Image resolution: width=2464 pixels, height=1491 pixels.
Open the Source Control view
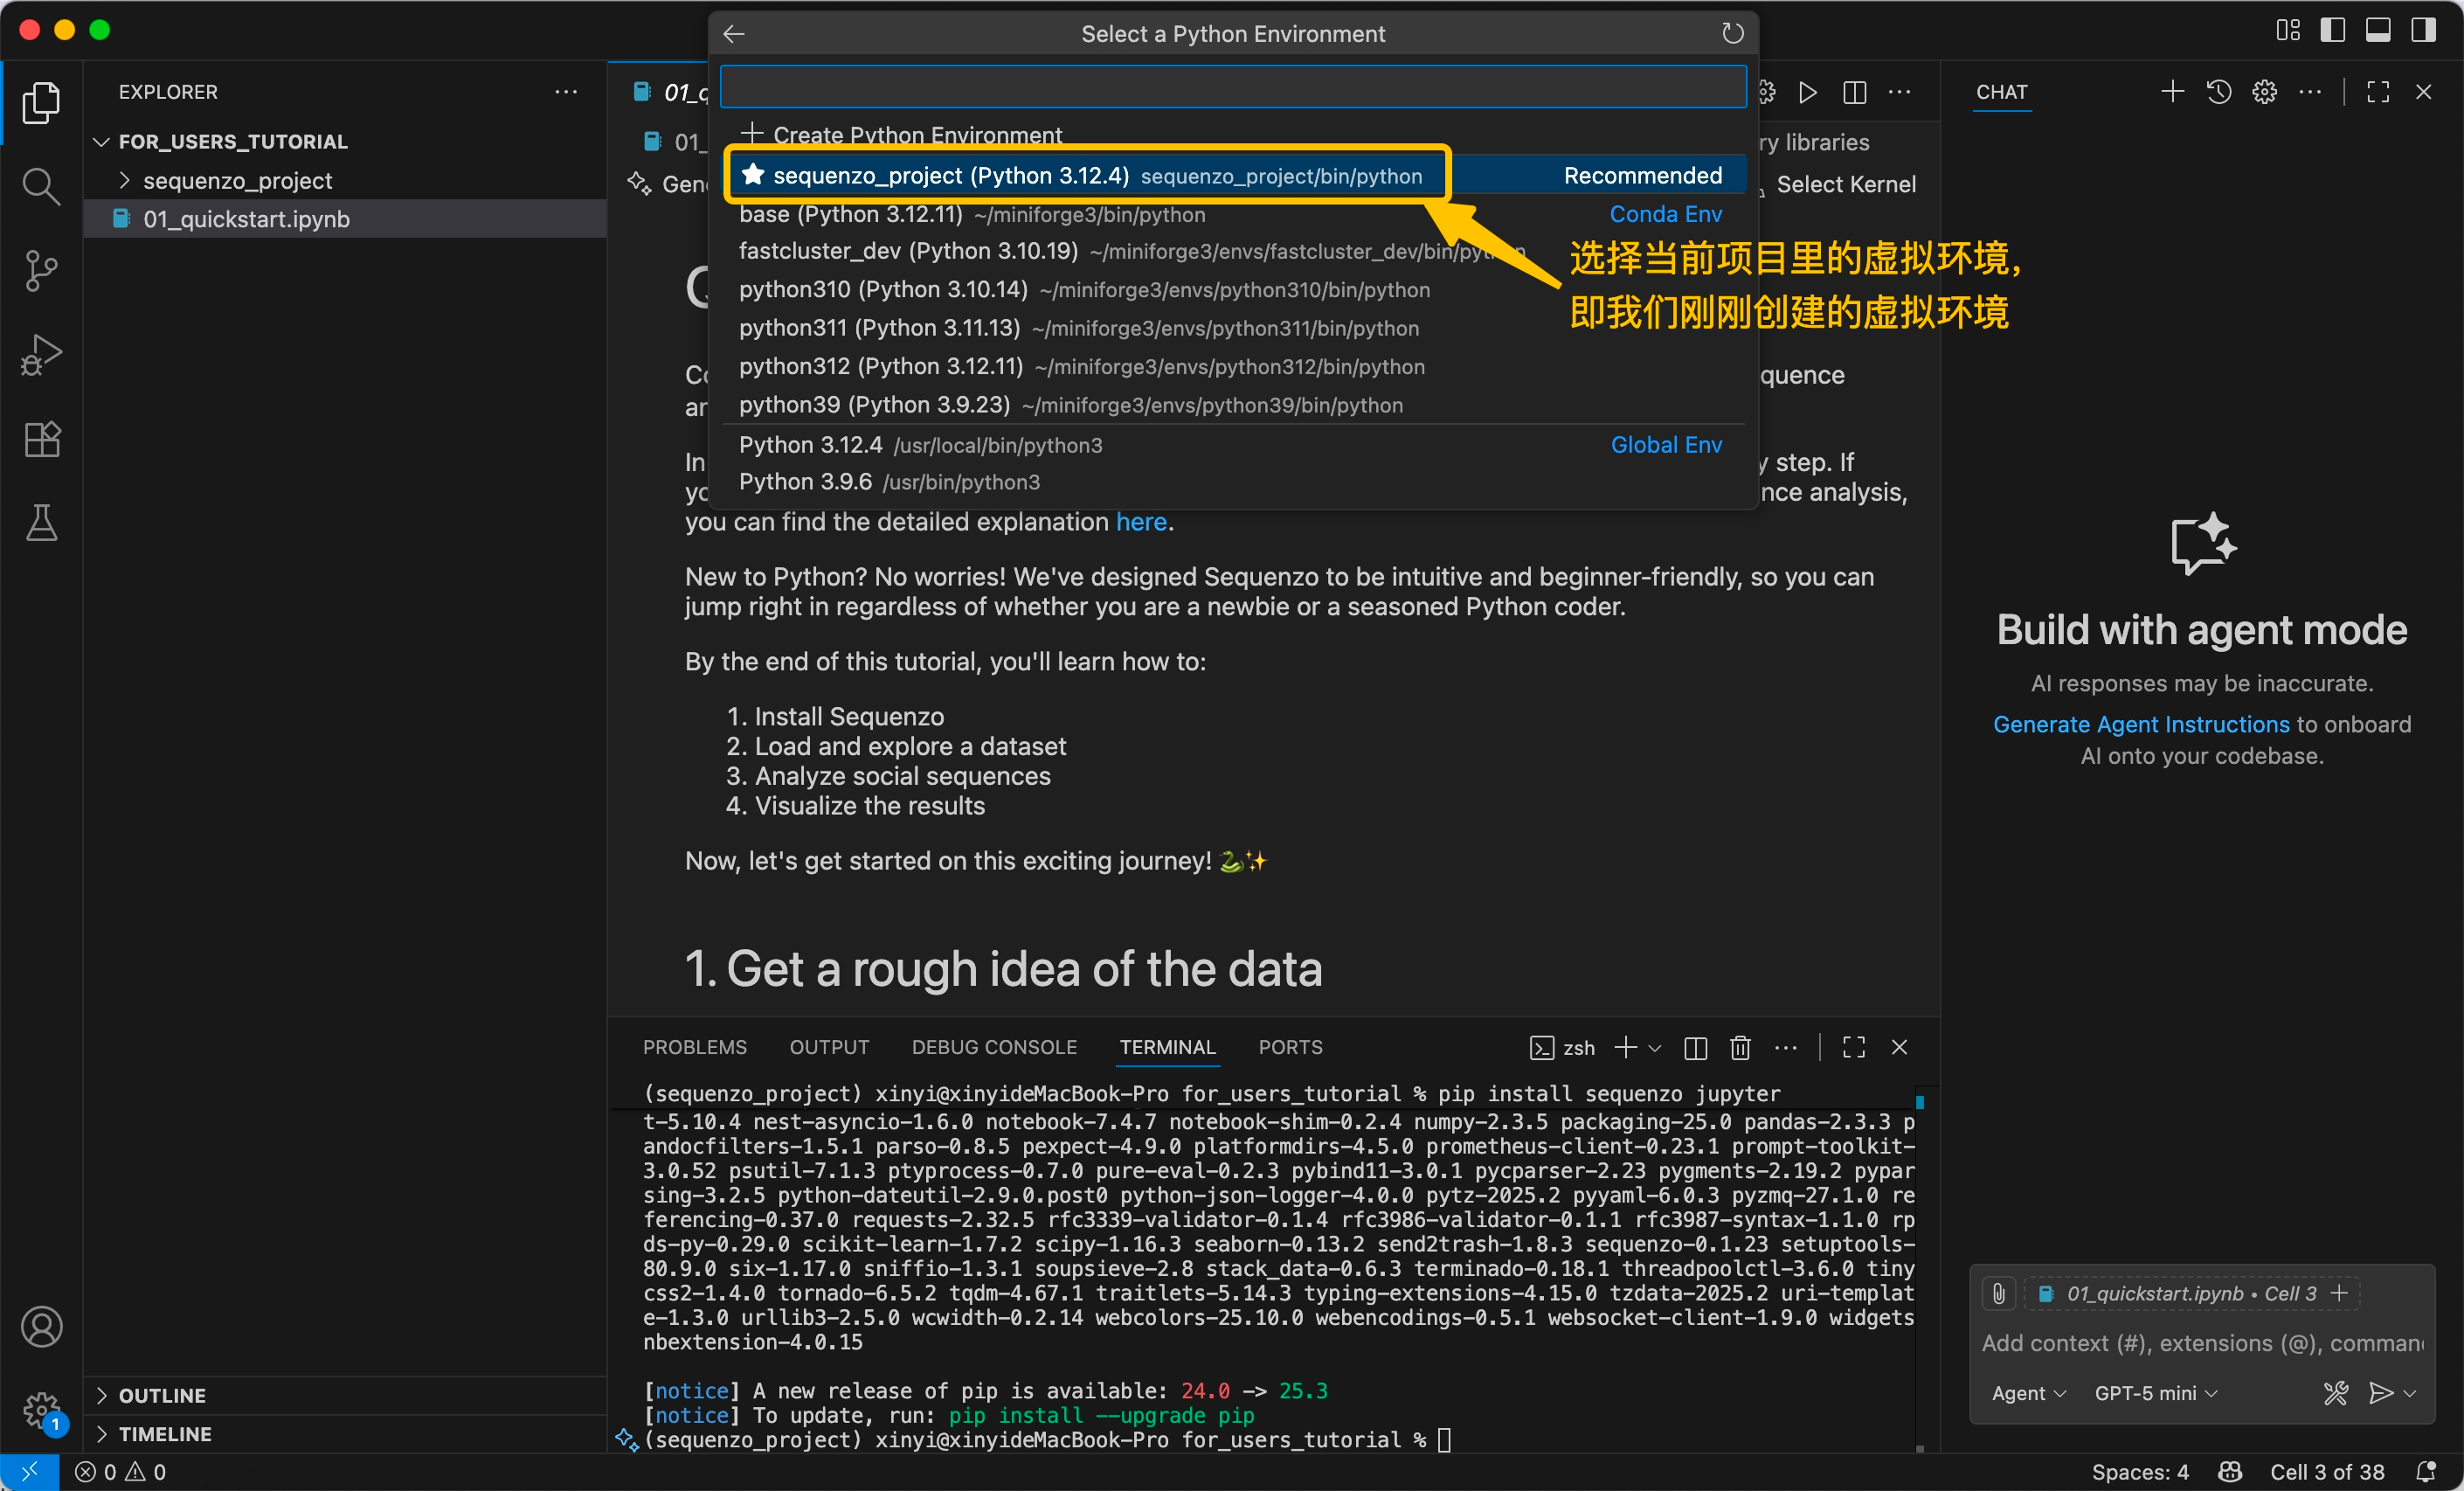[41, 270]
